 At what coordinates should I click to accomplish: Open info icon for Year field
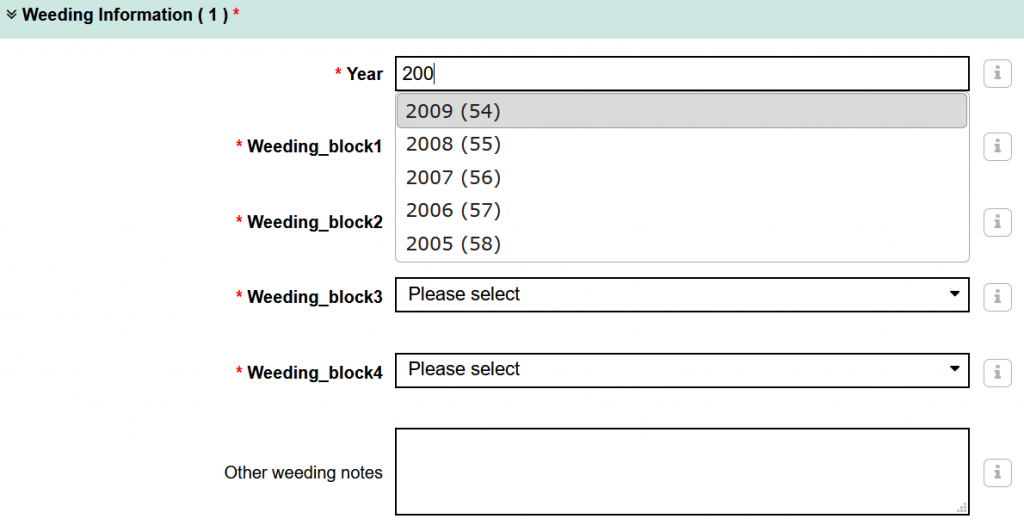pos(997,73)
